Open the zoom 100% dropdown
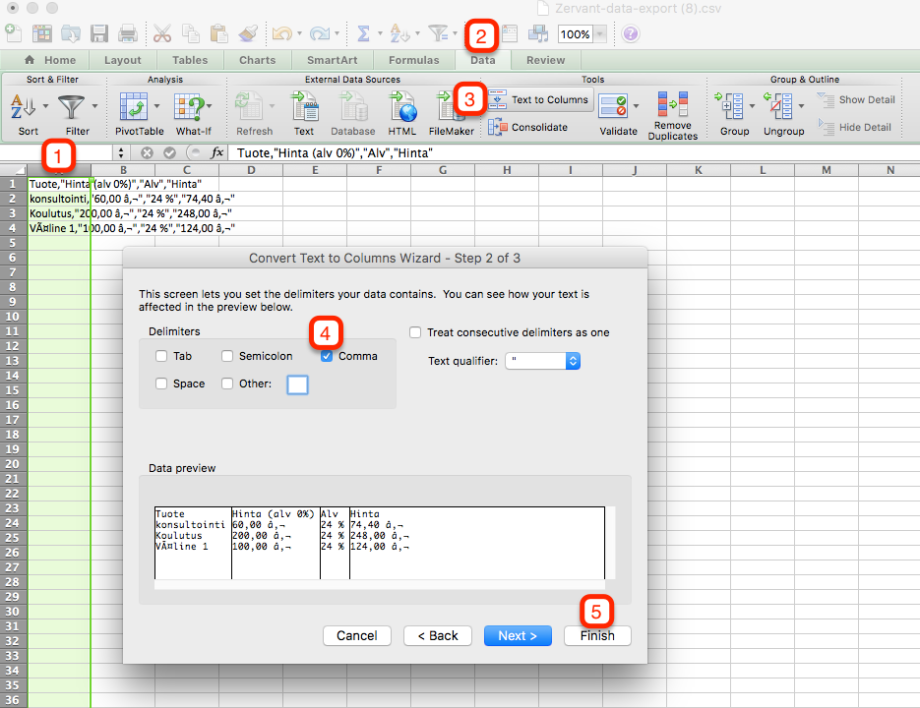Screen dimensions: 920x708 600,34
